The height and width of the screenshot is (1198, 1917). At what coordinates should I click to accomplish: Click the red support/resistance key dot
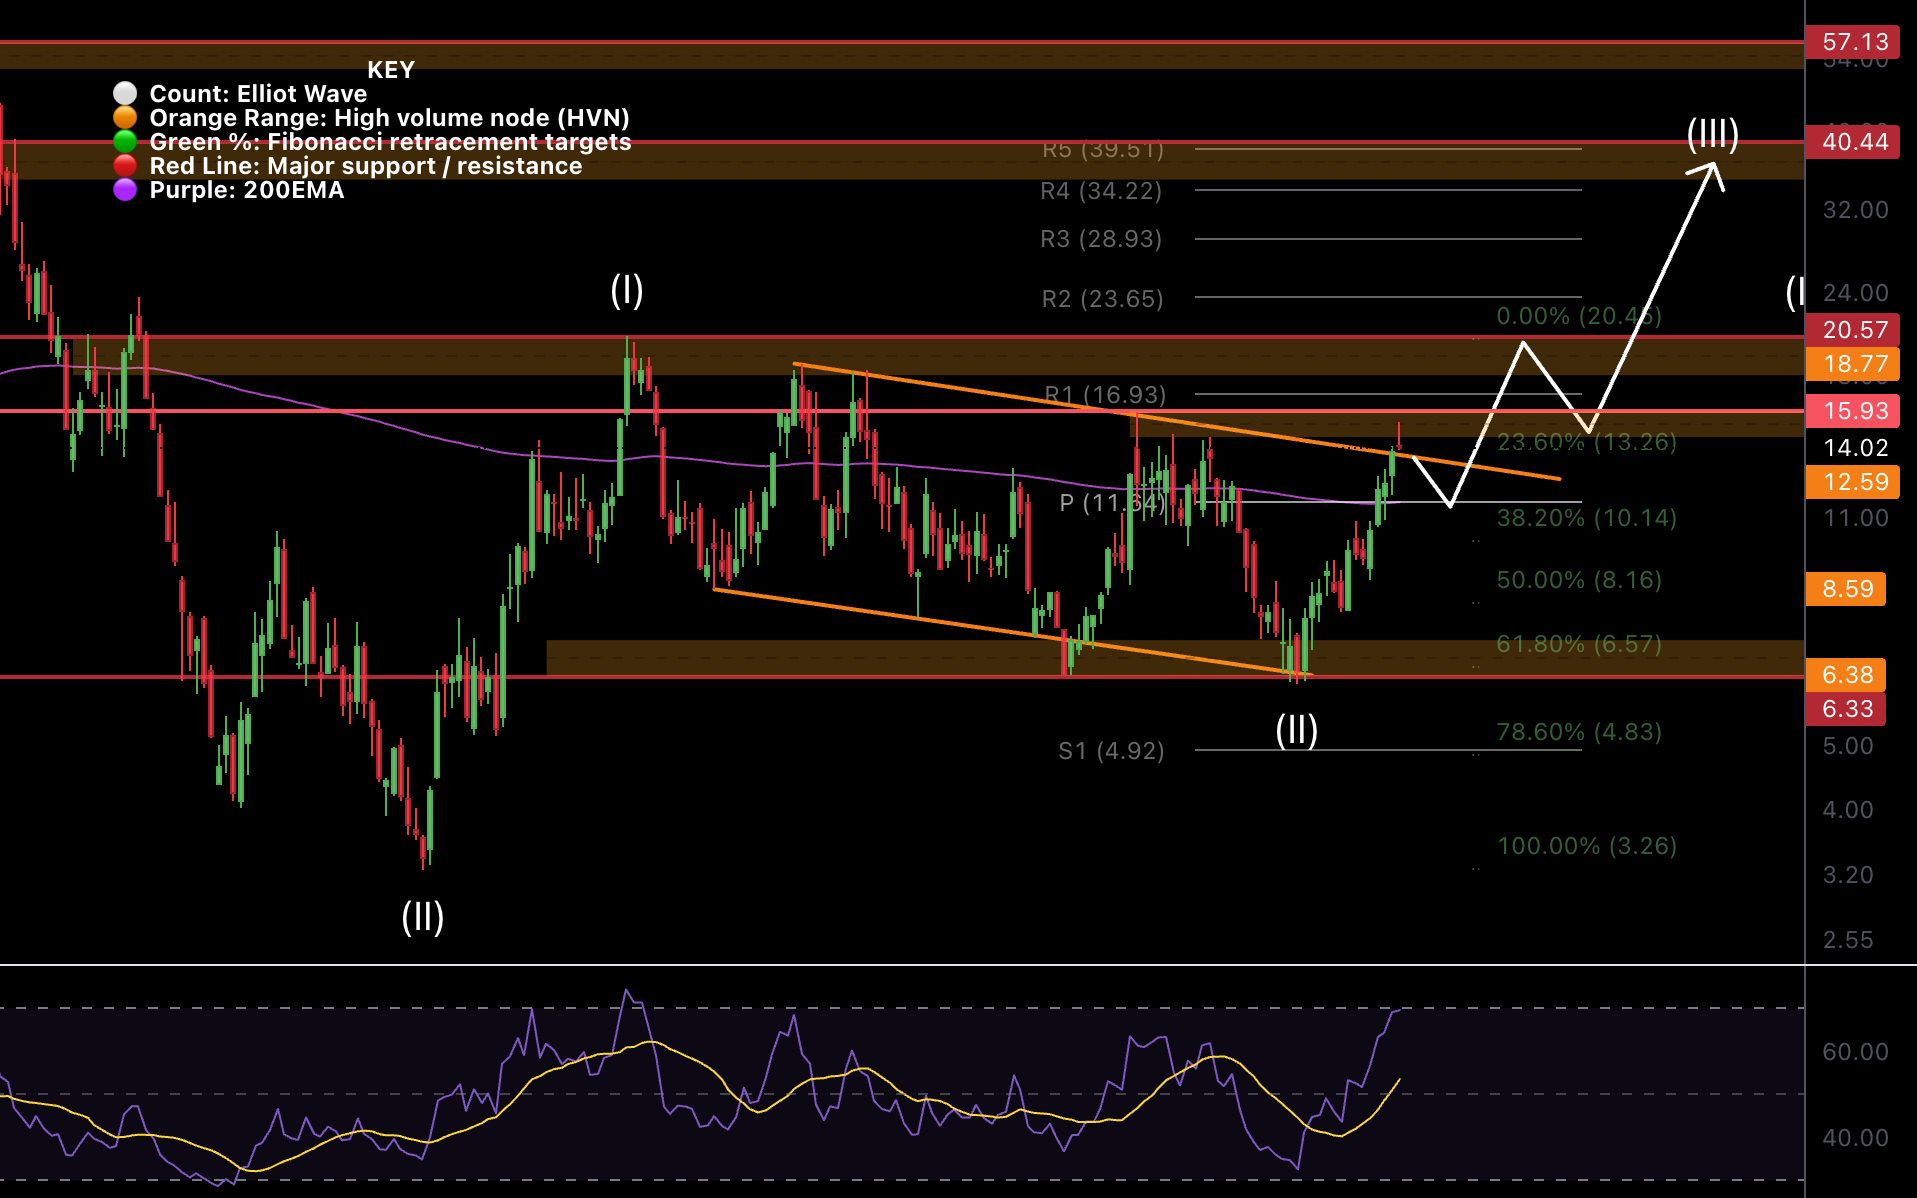[125, 166]
